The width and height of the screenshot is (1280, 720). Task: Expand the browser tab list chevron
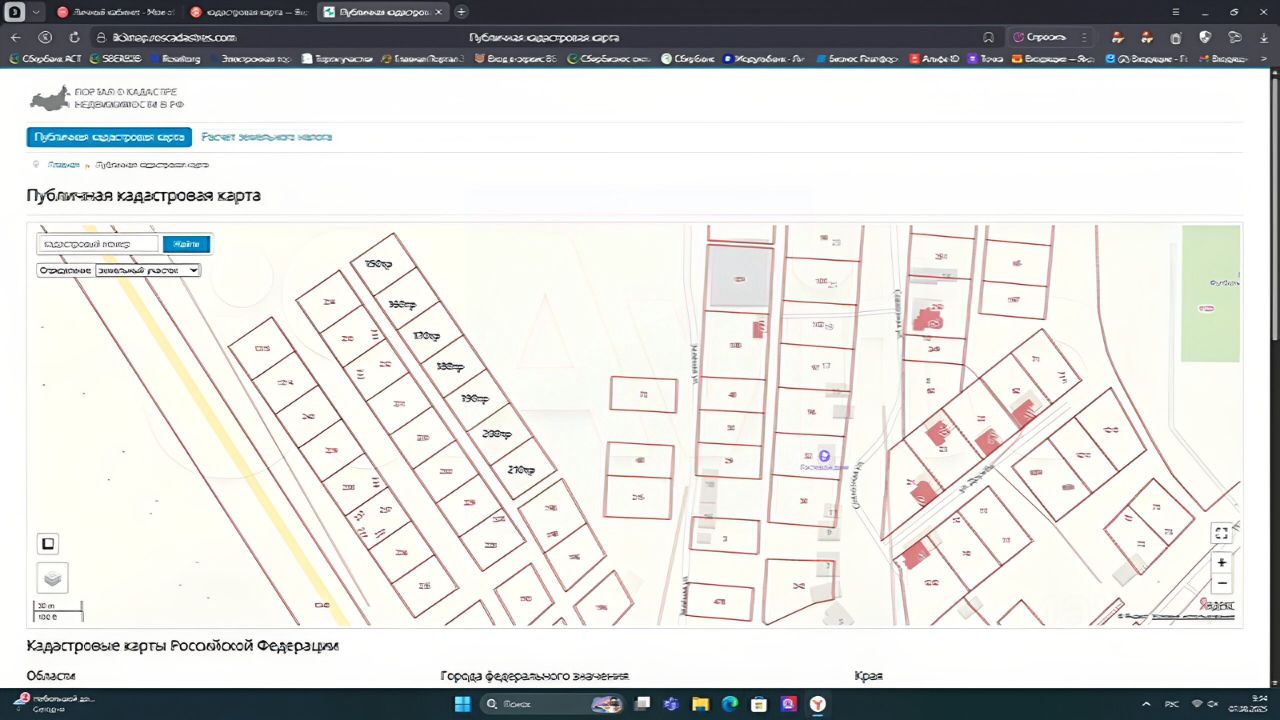37,12
